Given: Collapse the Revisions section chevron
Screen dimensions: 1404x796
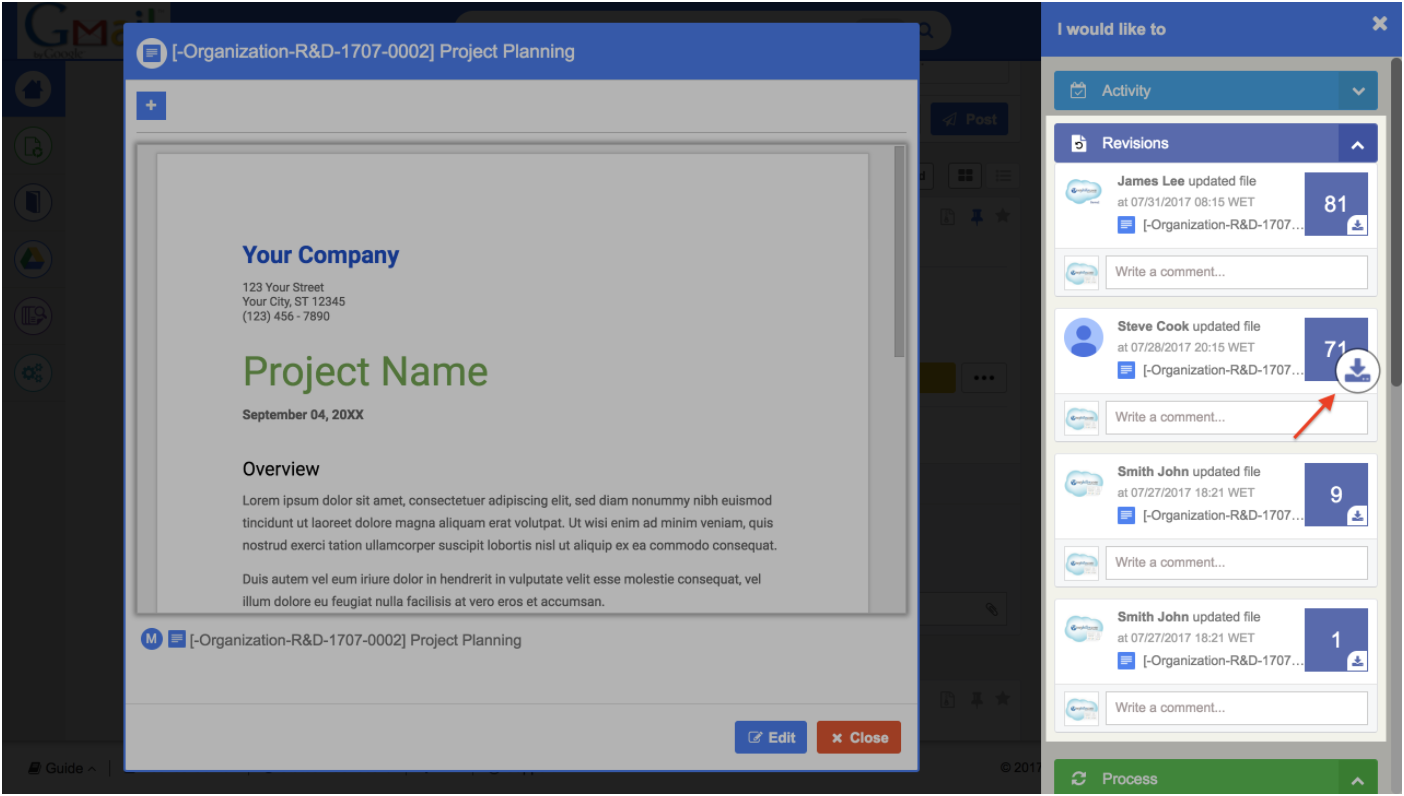Looking at the screenshot, I should [x=1358, y=144].
